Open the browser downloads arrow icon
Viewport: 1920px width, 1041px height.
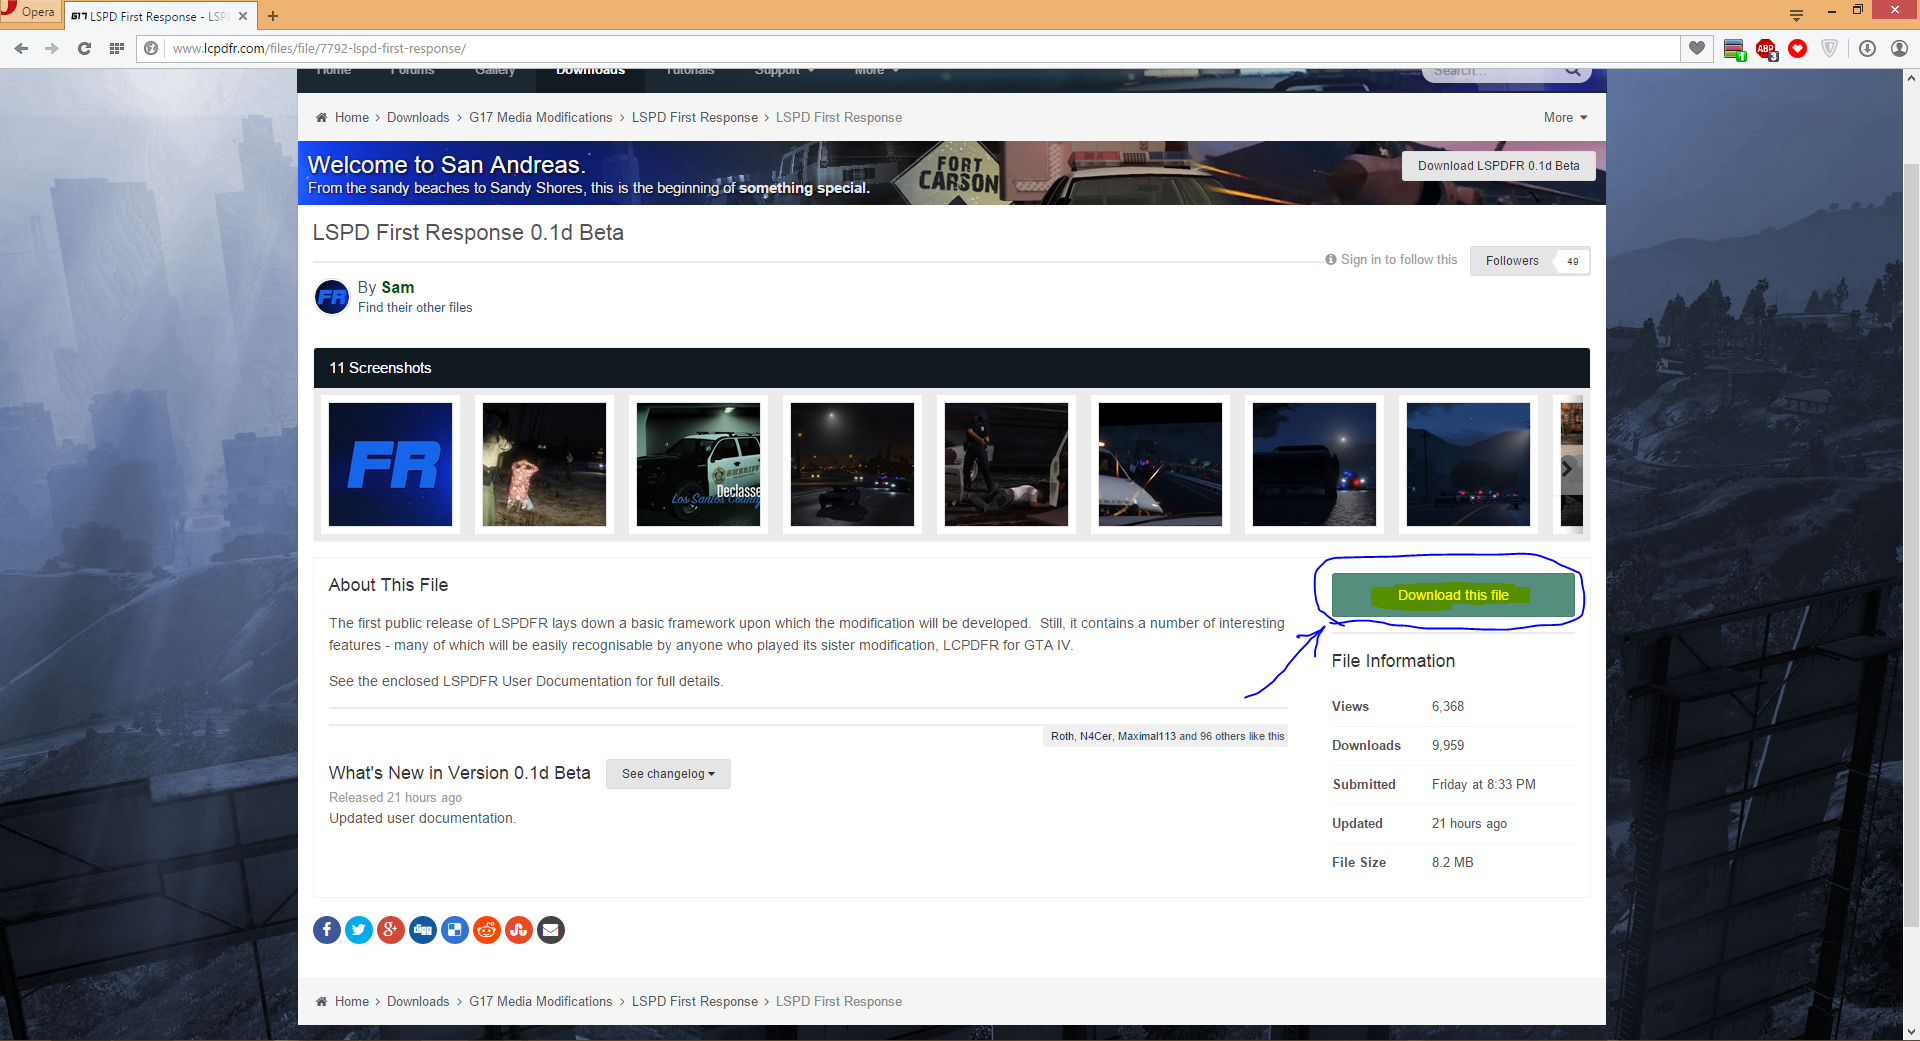click(x=1867, y=48)
